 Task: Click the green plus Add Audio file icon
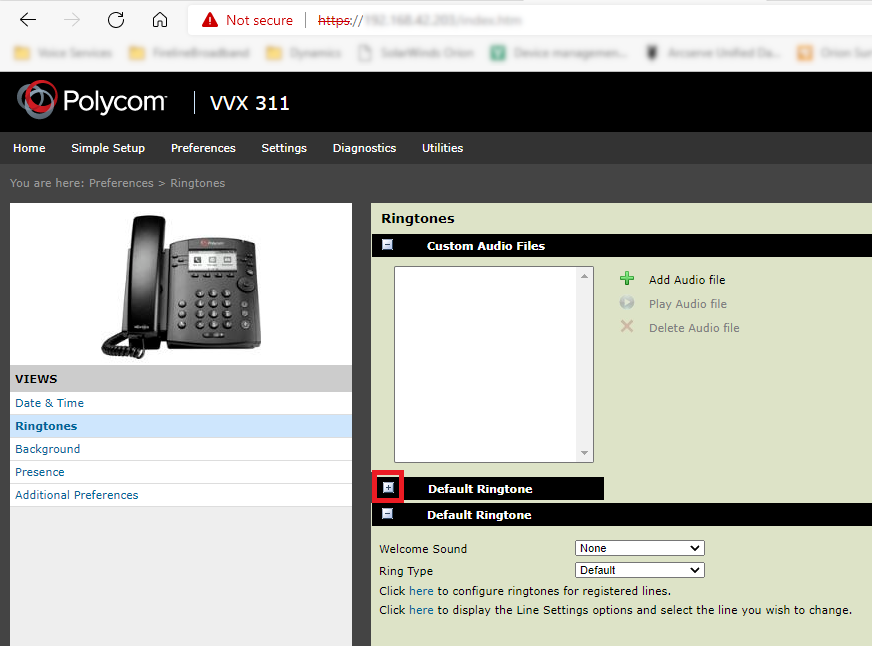click(x=627, y=279)
